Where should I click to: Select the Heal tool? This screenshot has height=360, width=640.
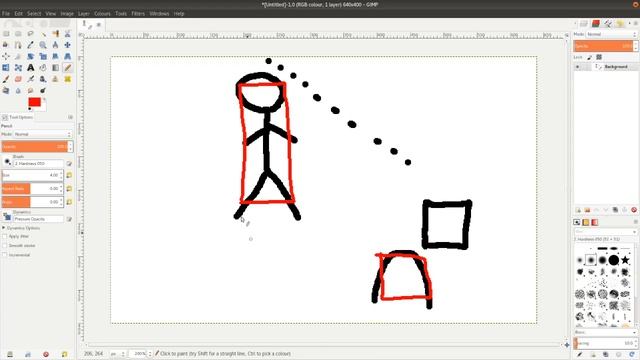[x=67, y=79]
